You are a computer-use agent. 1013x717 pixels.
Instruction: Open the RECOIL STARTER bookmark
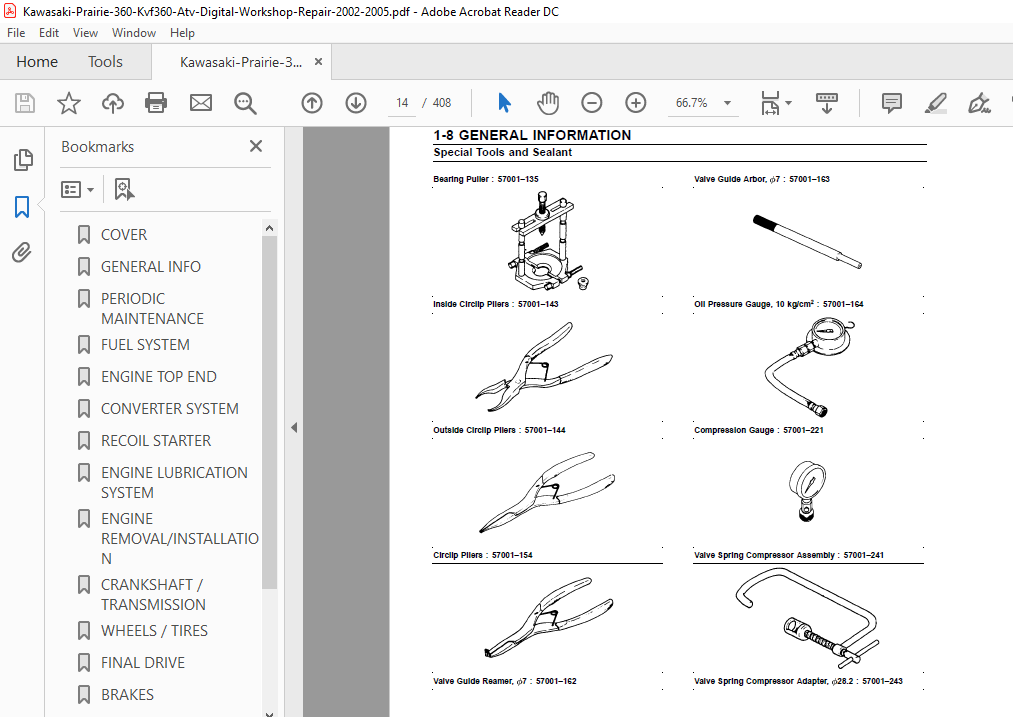(x=156, y=441)
